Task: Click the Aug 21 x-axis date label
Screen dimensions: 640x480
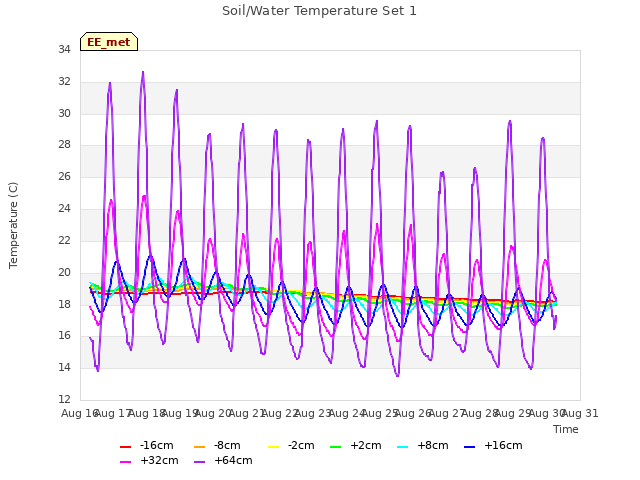Action: [x=247, y=413]
